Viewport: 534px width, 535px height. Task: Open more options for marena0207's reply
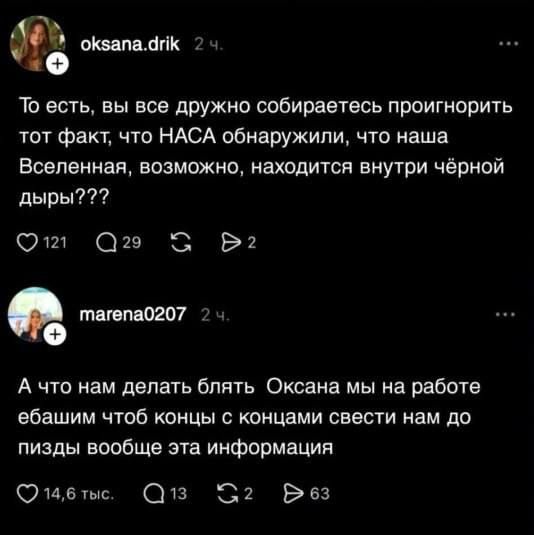click(x=506, y=315)
